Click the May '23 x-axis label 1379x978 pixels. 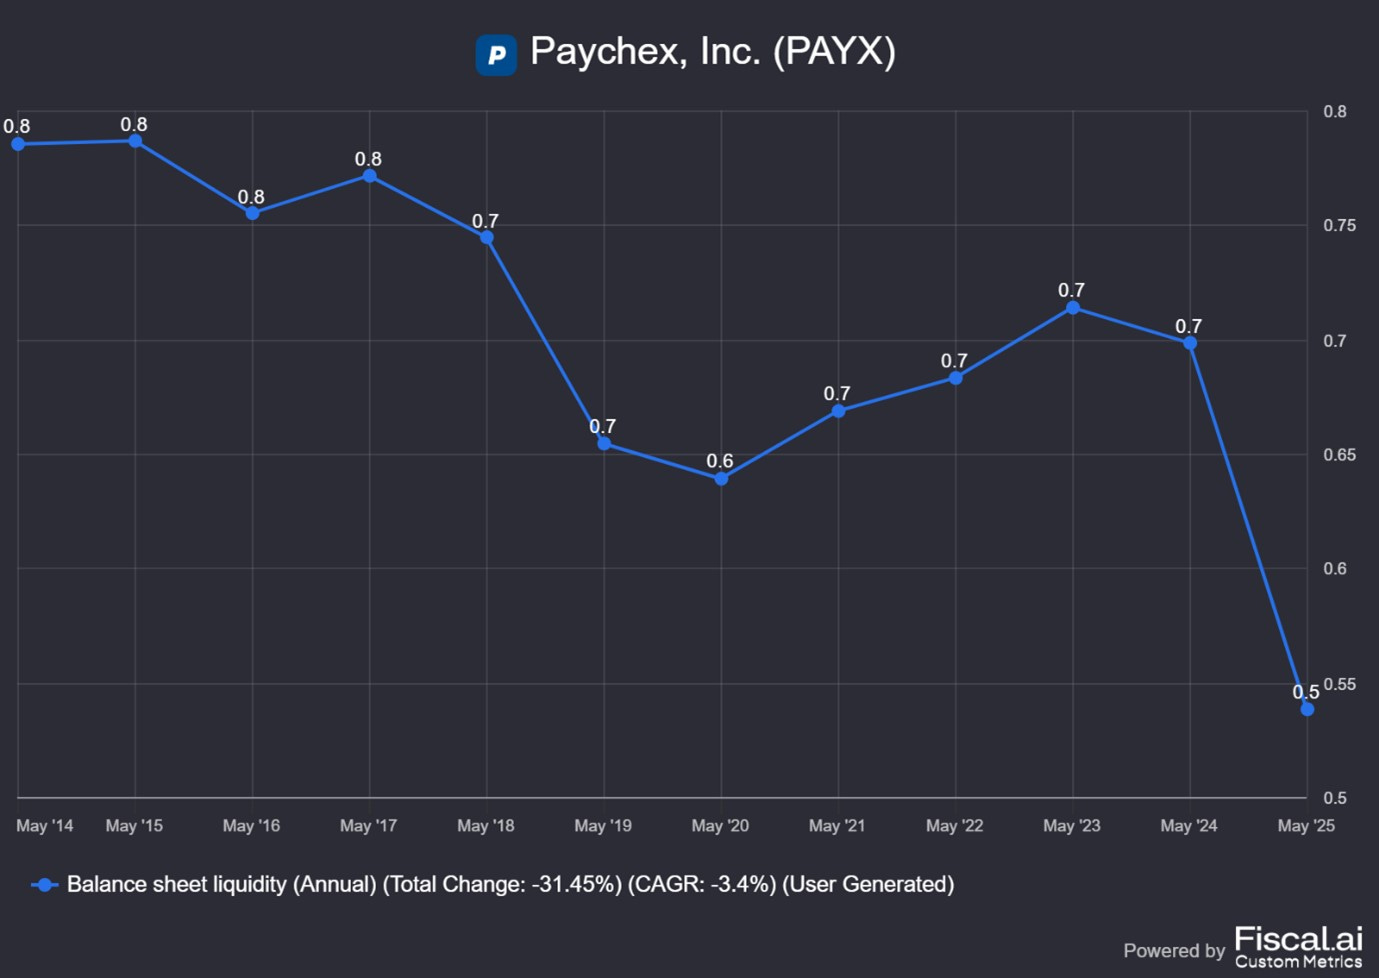[x=1072, y=826]
